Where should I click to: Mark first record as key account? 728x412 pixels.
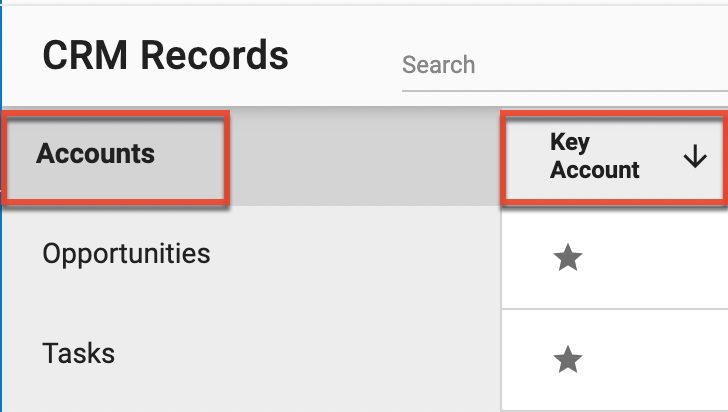point(567,259)
